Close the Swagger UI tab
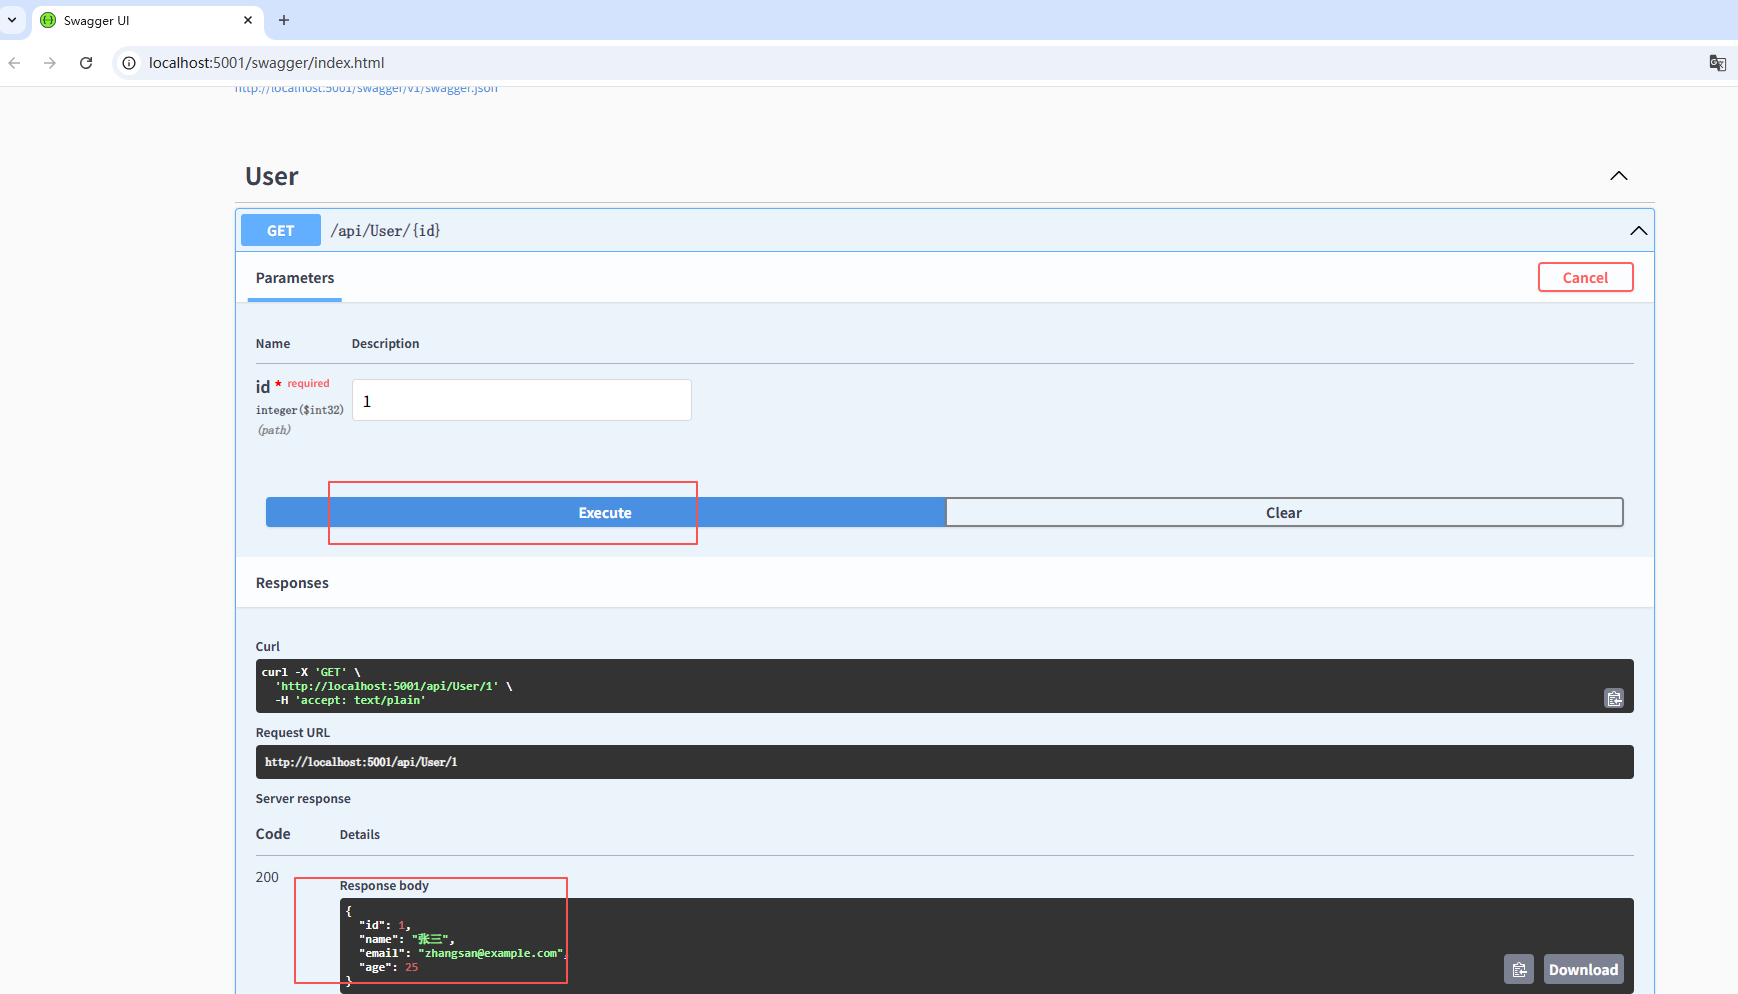 click(248, 20)
